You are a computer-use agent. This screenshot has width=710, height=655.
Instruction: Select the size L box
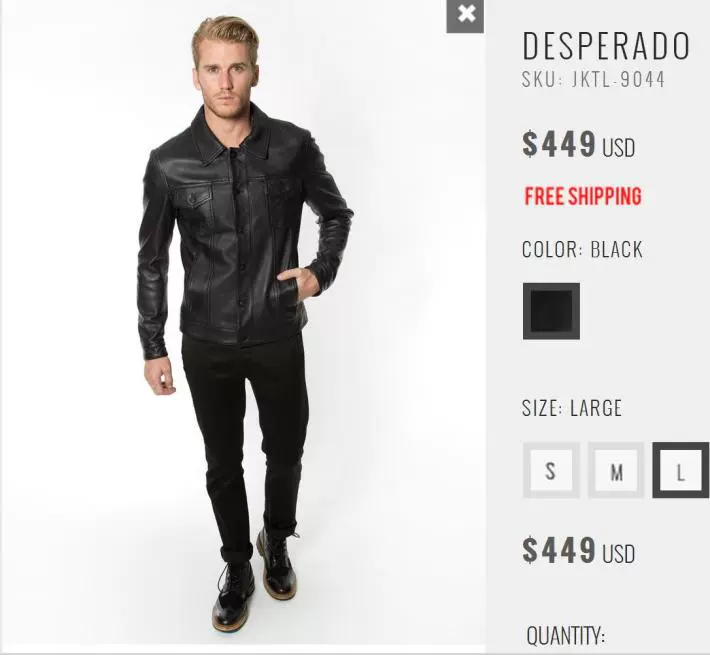tap(681, 470)
